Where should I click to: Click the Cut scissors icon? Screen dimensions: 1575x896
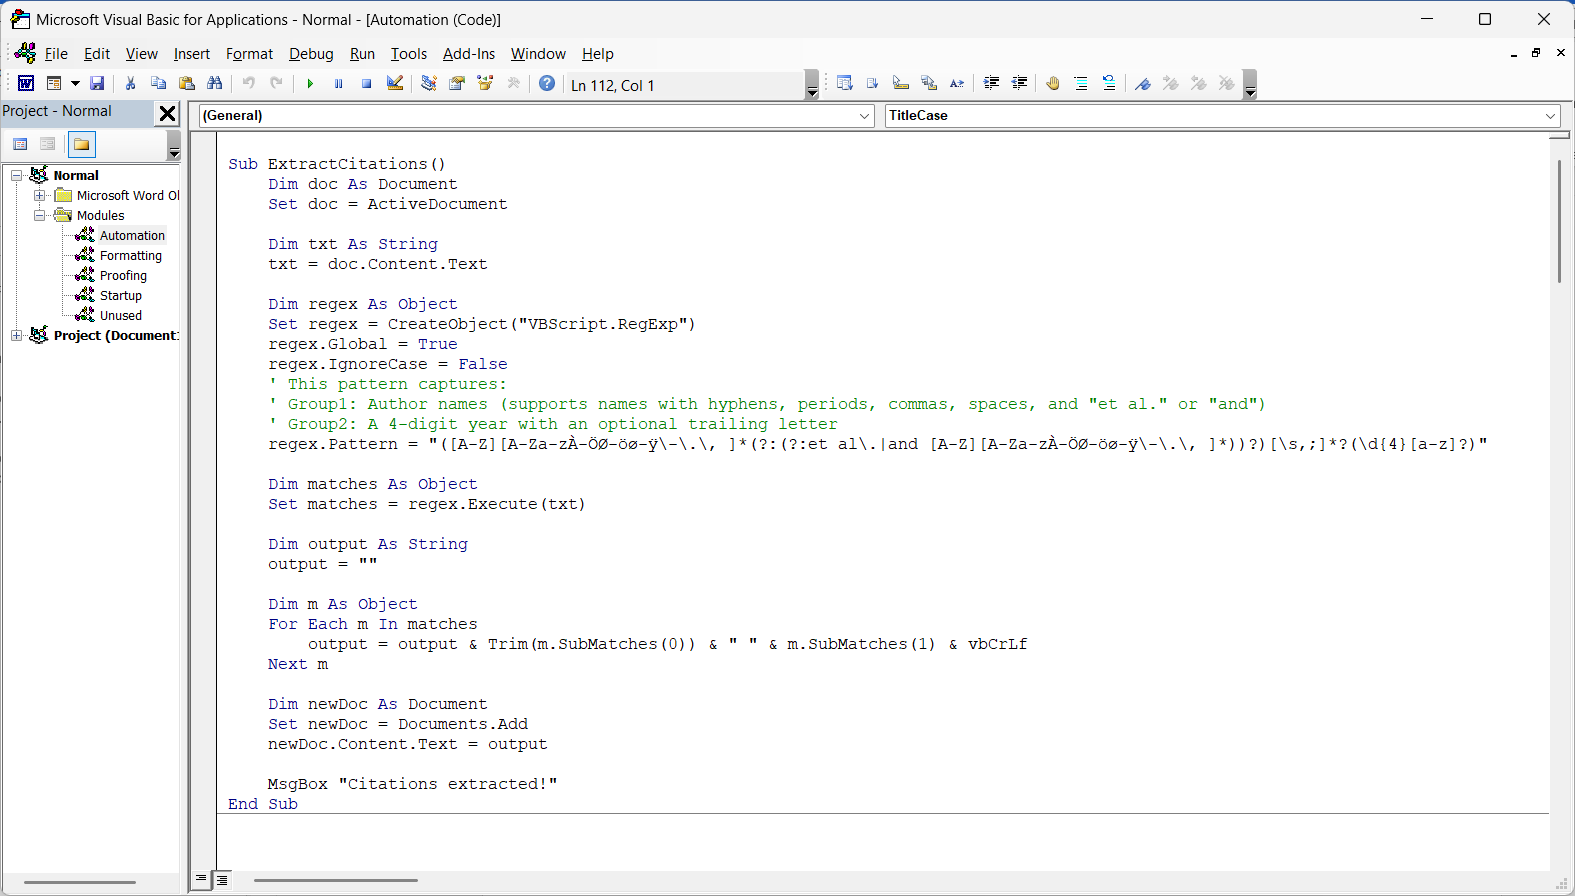point(130,84)
